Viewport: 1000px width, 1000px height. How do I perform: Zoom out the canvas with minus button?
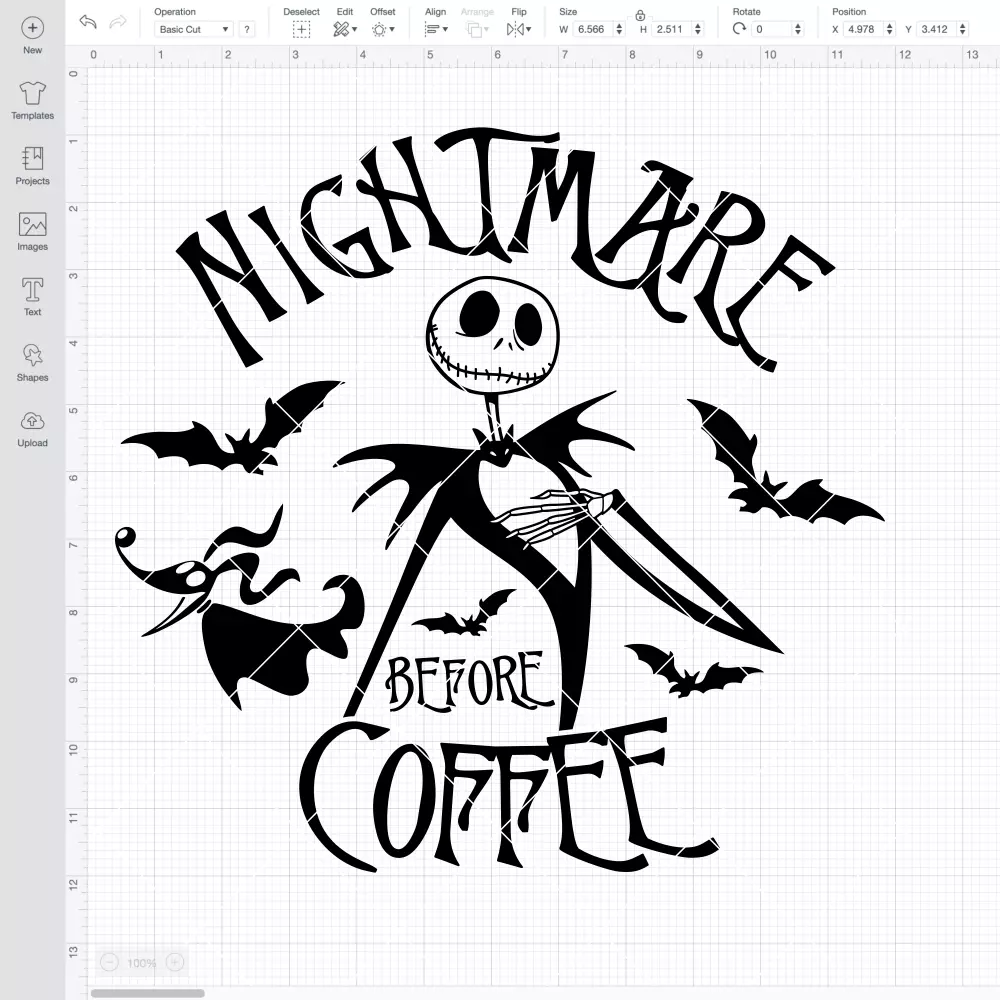pos(109,962)
